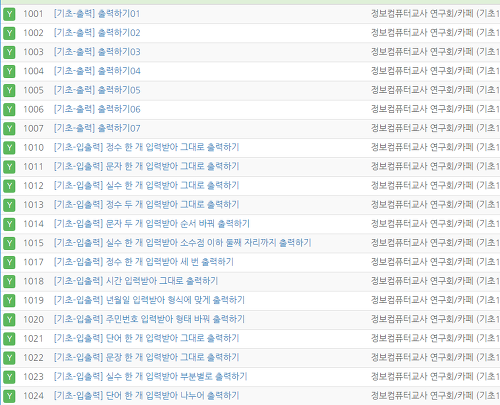Image resolution: width=500 pixels, height=405 pixels.
Task: Click source 정보컴퓨터교사 연구회/카페 in row 1018
Action: coord(422,281)
